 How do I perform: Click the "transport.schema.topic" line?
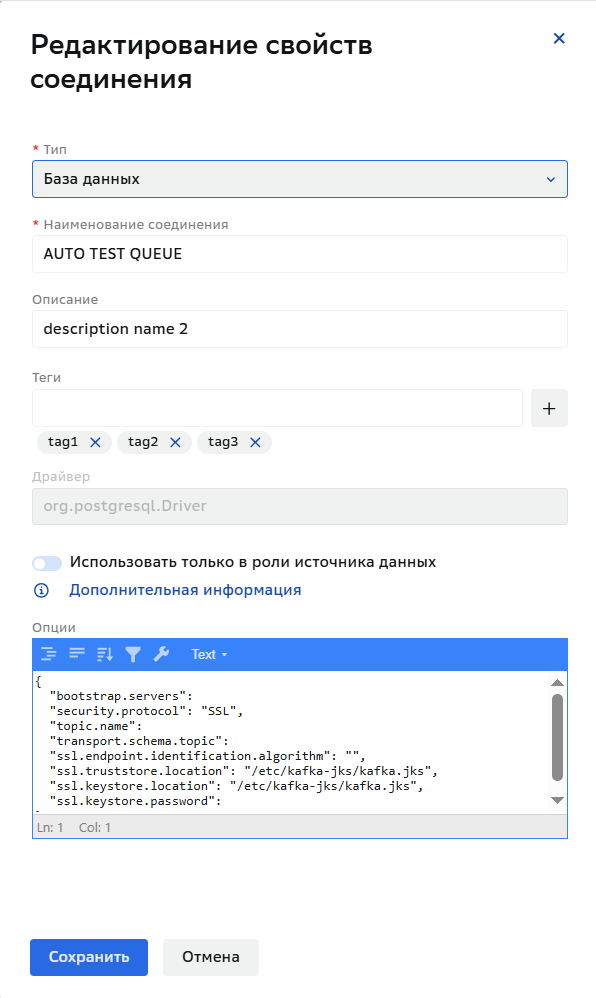pos(139,741)
